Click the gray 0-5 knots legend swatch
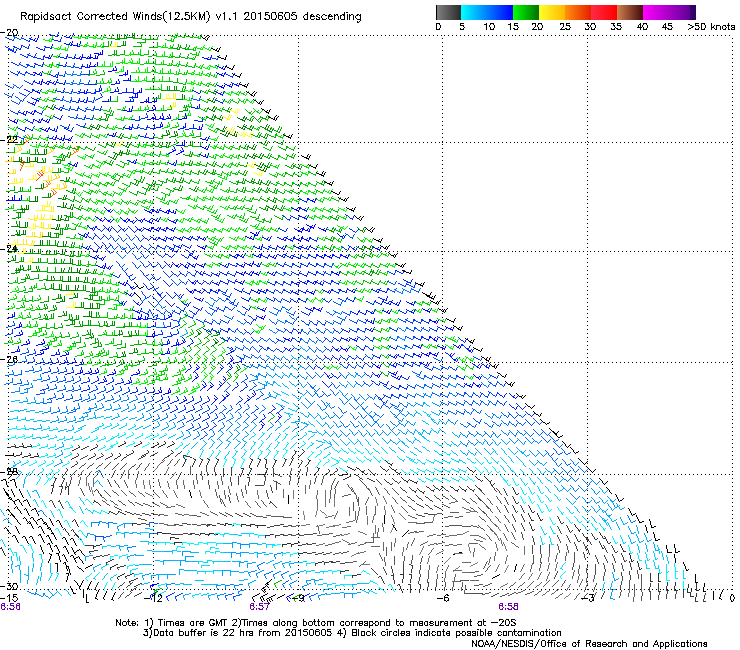Image resolution: width=740 pixels, height=650 pixels. [x=448, y=12]
